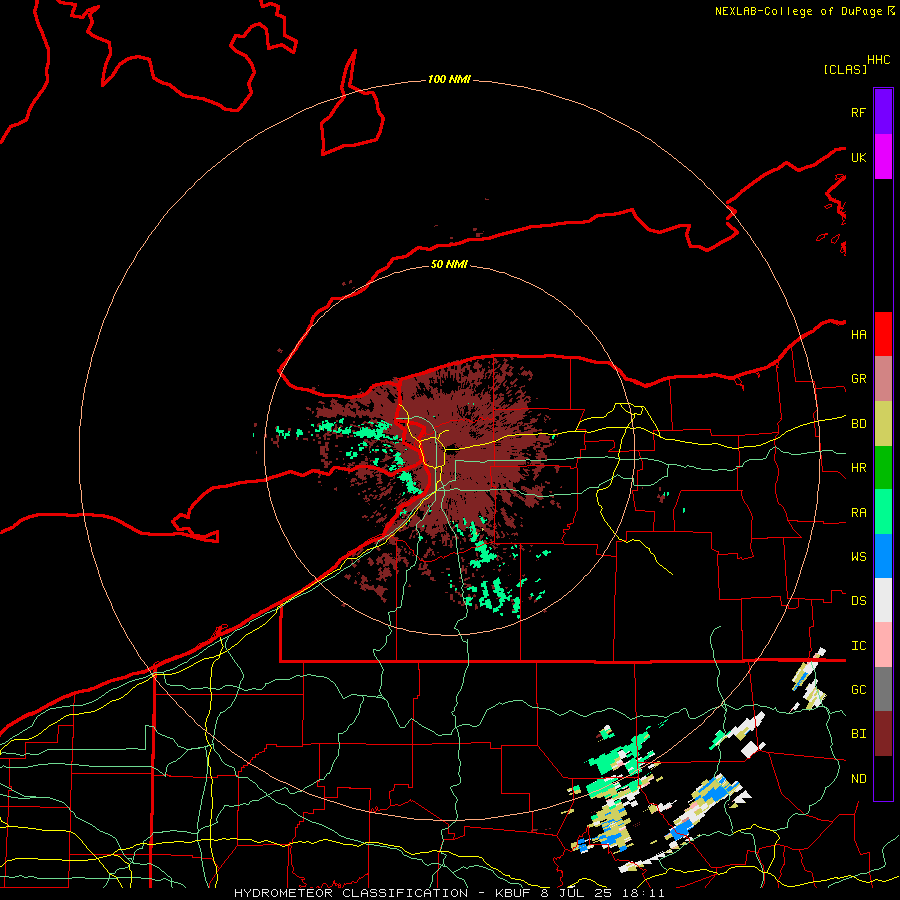Click the '100 NMI' range ring label
The image size is (900, 900).
pyautogui.click(x=449, y=79)
